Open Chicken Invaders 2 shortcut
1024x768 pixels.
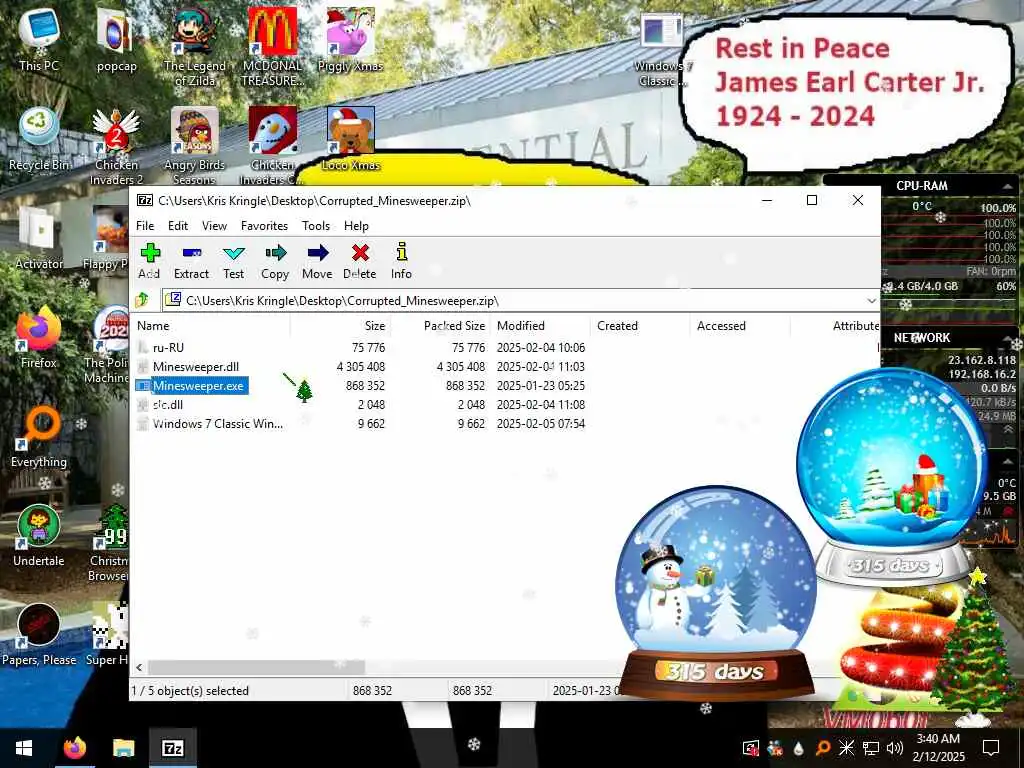pos(116,146)
